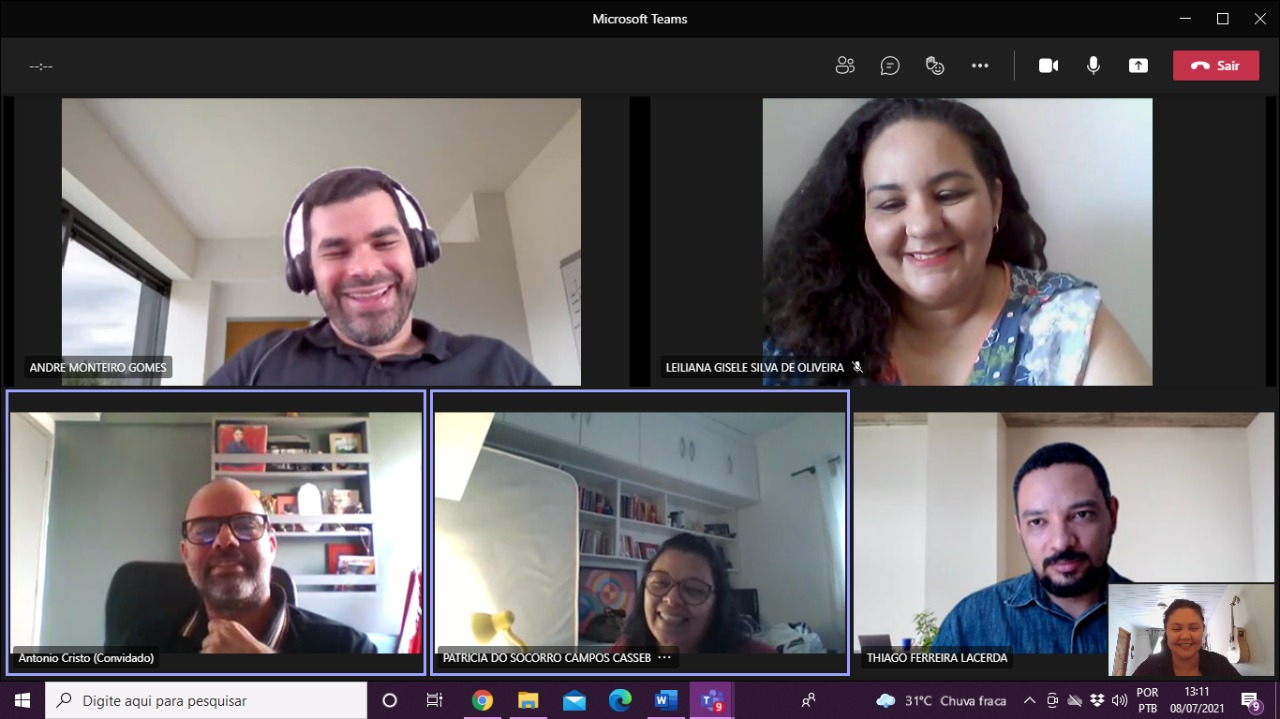Image resolution: width=1280 pixels, height=719 pixels.
Task: Open the share content tray
Action: pyautogui.click(x=1138, y=66)
